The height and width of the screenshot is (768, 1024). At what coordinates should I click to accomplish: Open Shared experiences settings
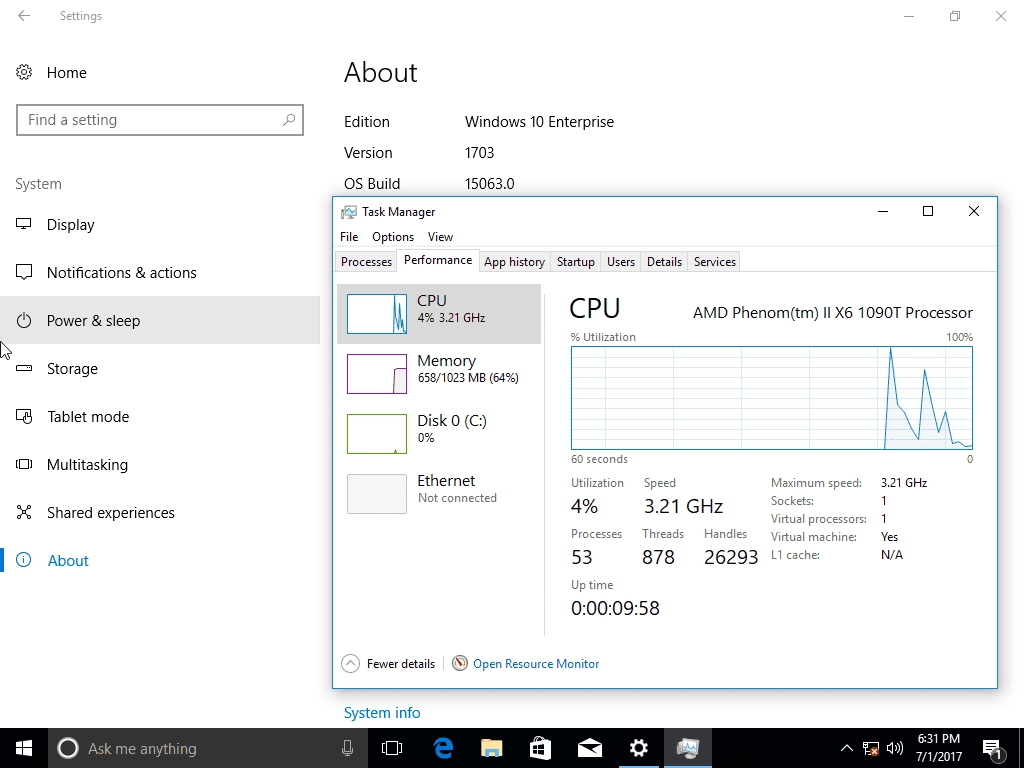tap(160, 513)
